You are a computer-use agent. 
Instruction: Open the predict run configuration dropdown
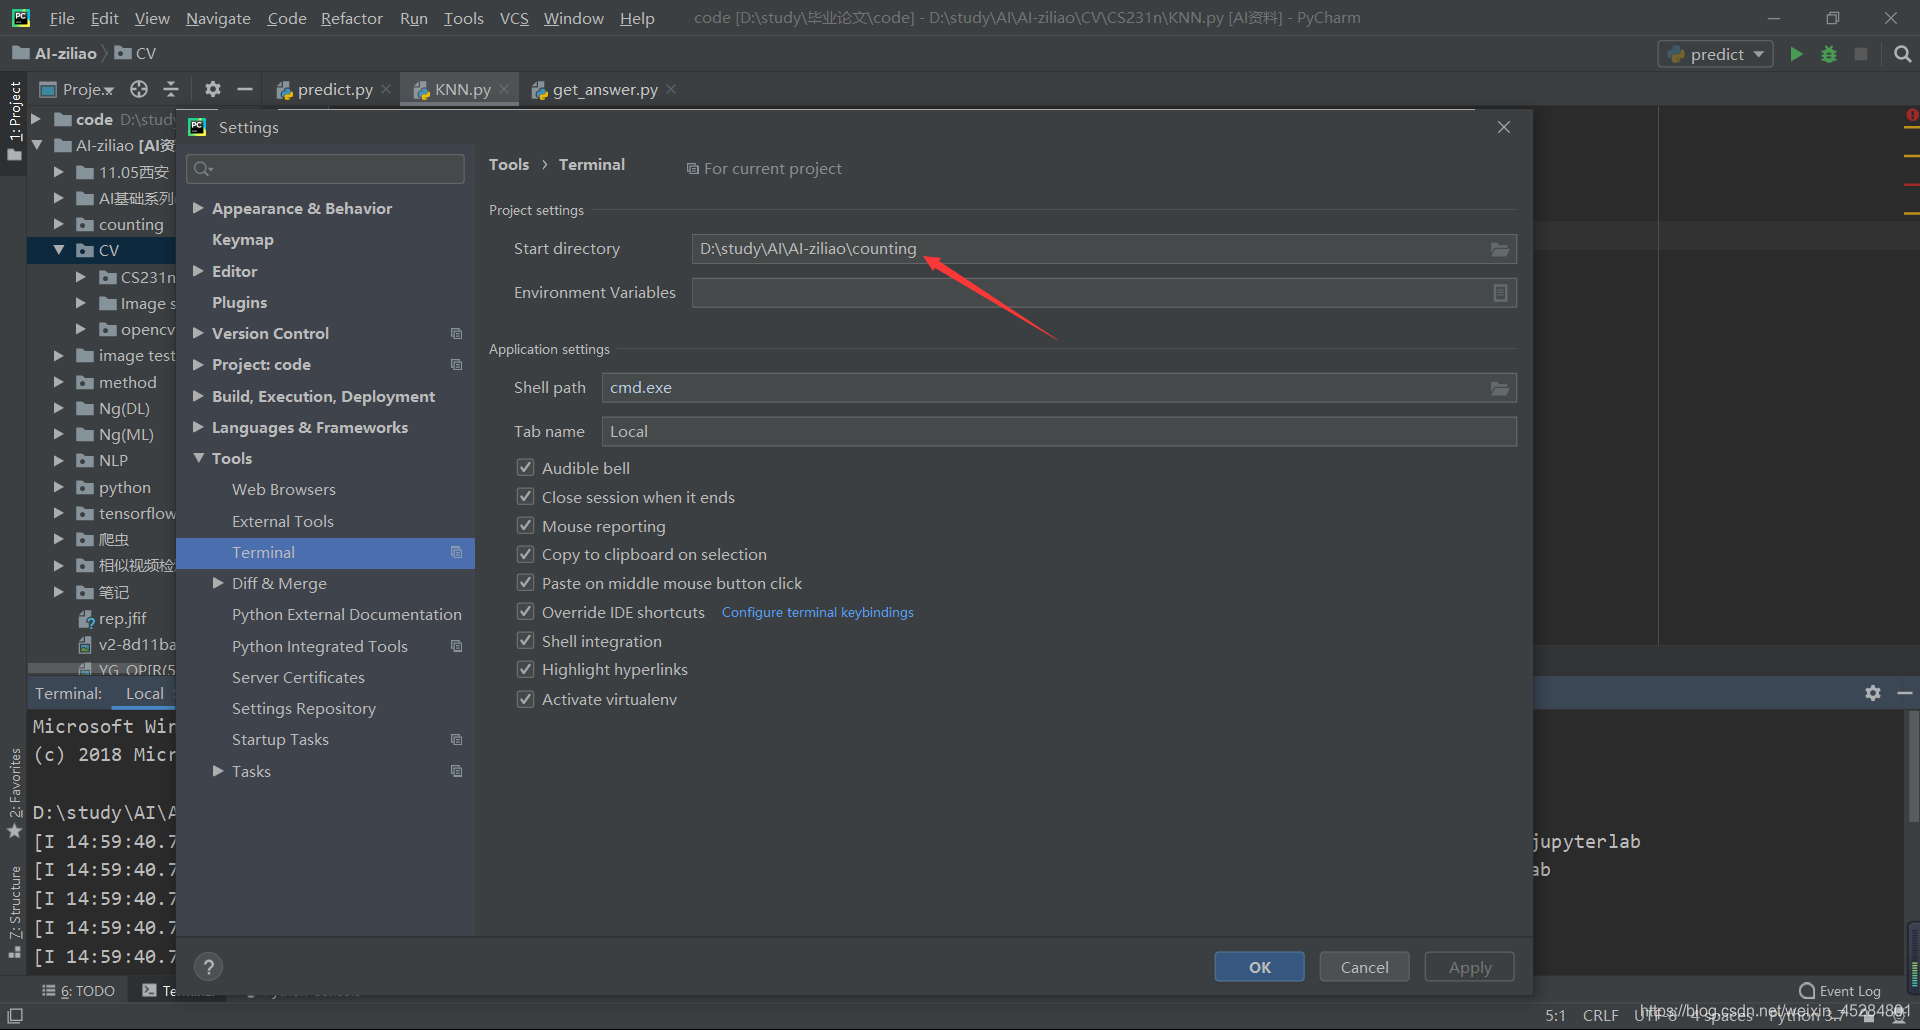pyautogui.click(x=1716, y=54)
